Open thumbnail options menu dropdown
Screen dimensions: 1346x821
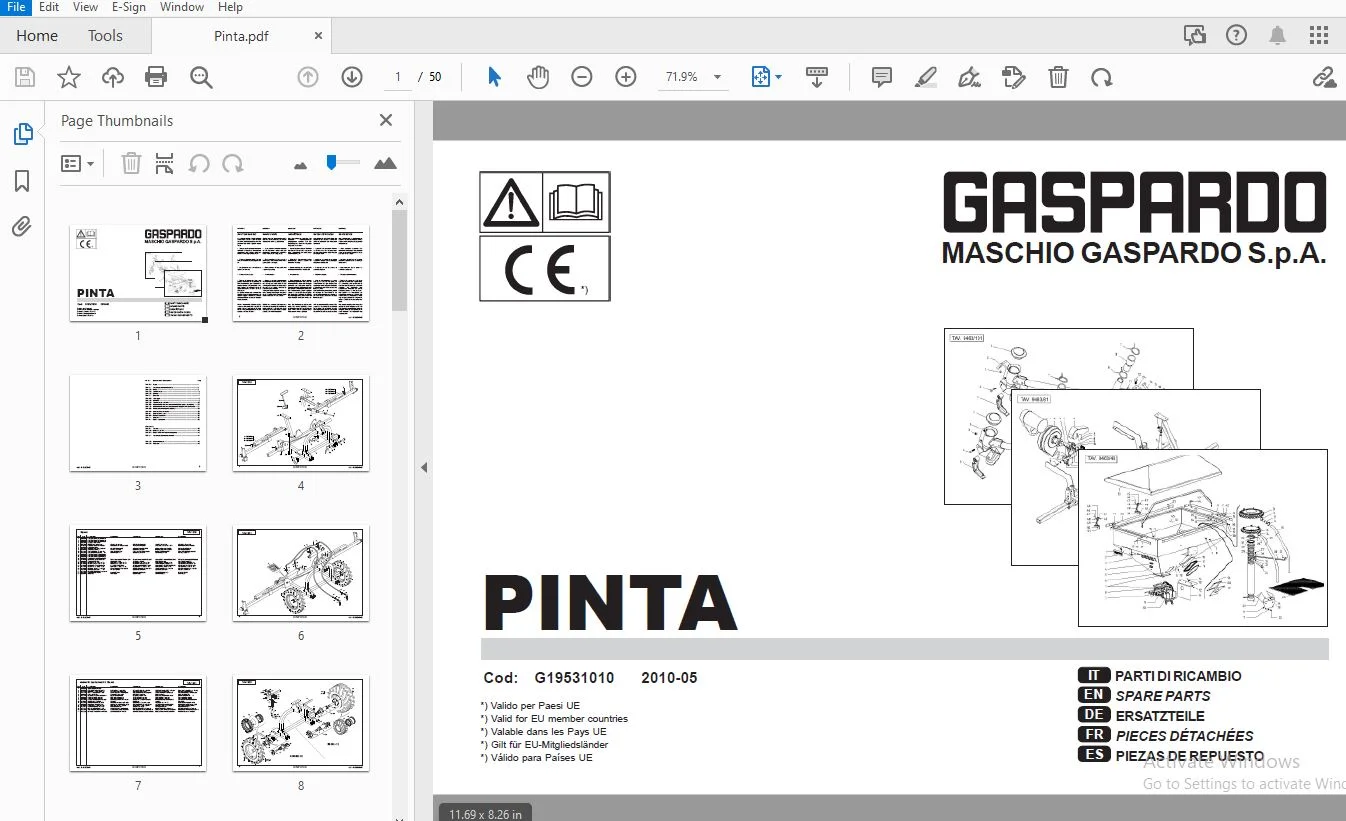pyautogui.click(x=77, y=163)
